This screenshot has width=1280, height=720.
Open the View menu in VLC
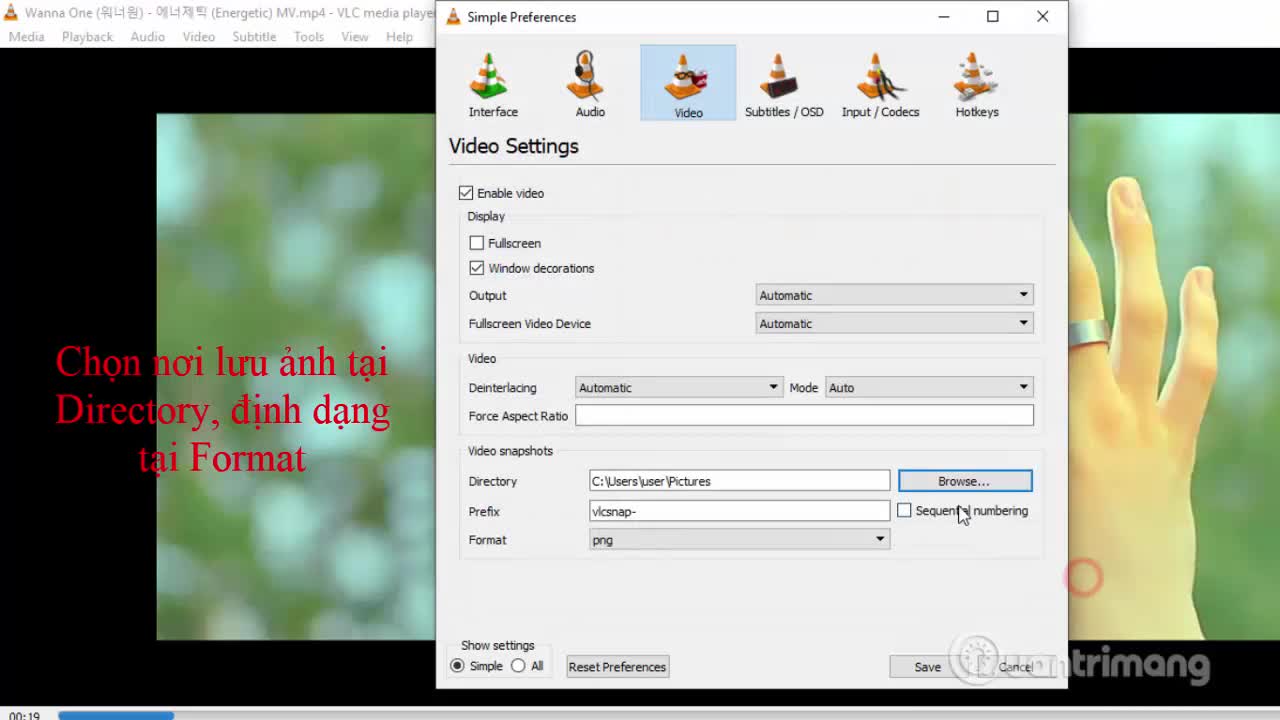[355, 36]
